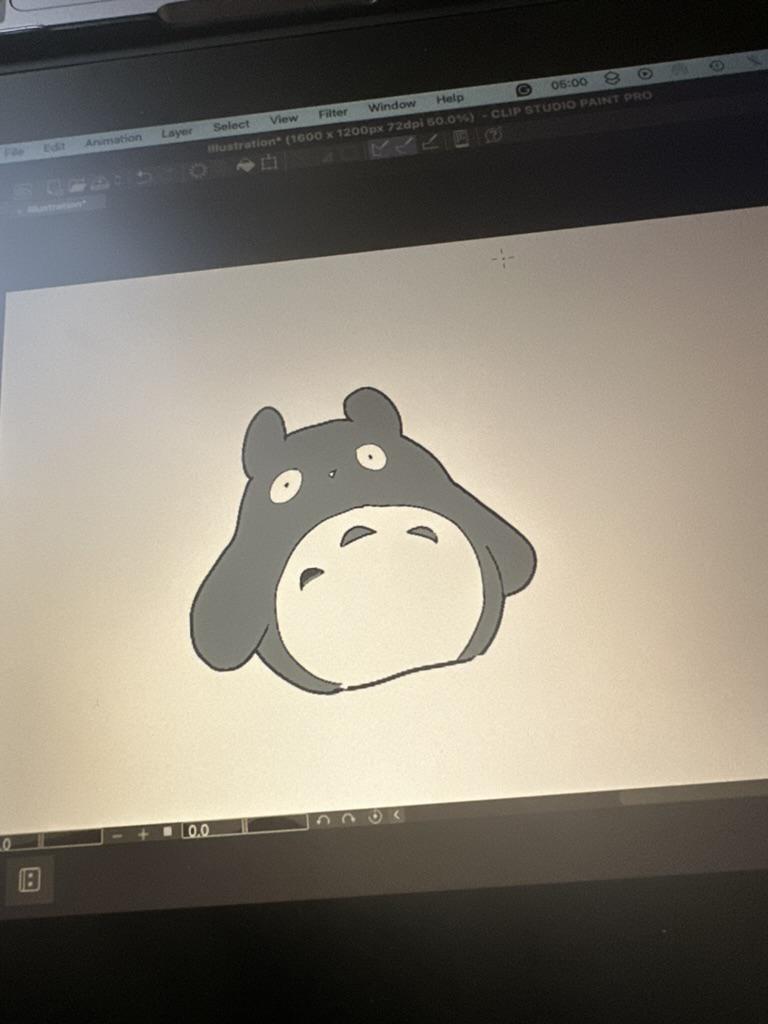Click the reset rotation circle icon
The width and height of the screenshot is (768, 1024).
point(375,817)
